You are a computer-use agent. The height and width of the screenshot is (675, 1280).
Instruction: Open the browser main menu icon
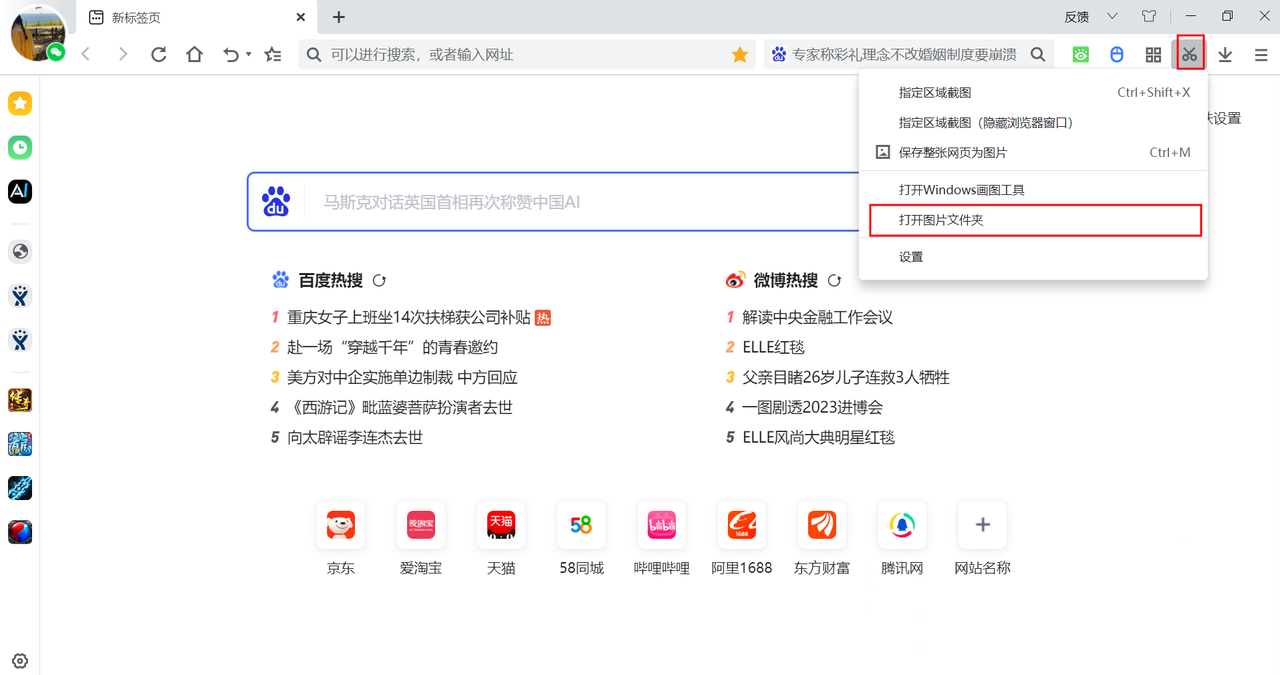click(1261, 54)
